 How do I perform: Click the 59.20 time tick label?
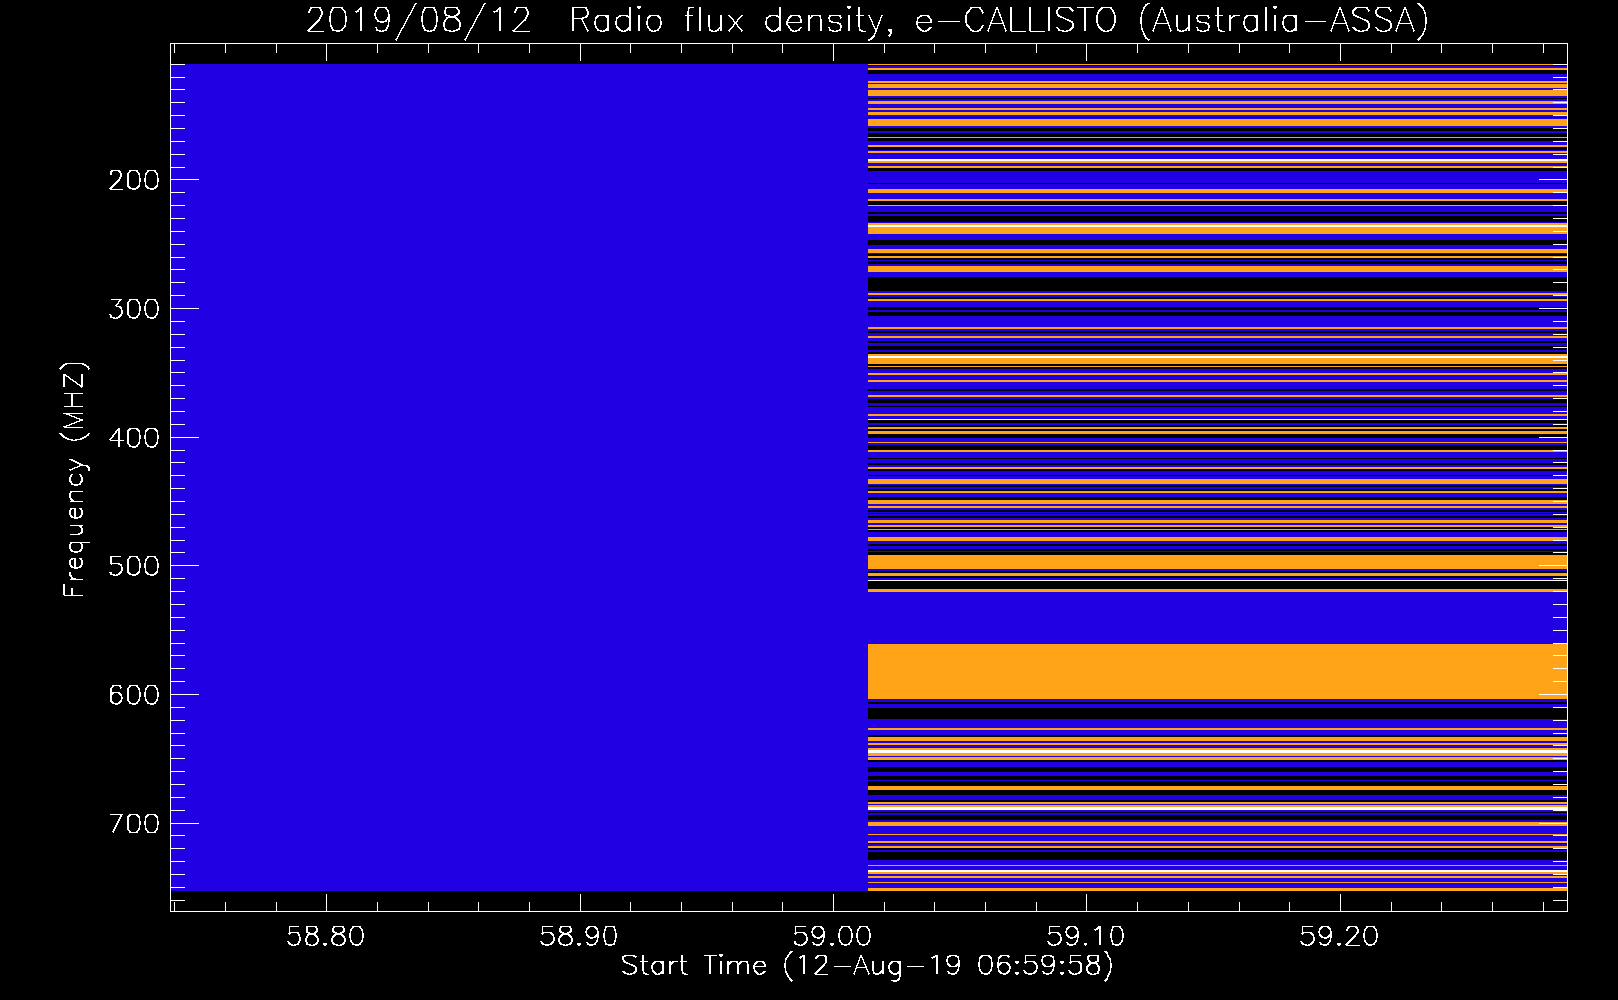[1339, 937]
